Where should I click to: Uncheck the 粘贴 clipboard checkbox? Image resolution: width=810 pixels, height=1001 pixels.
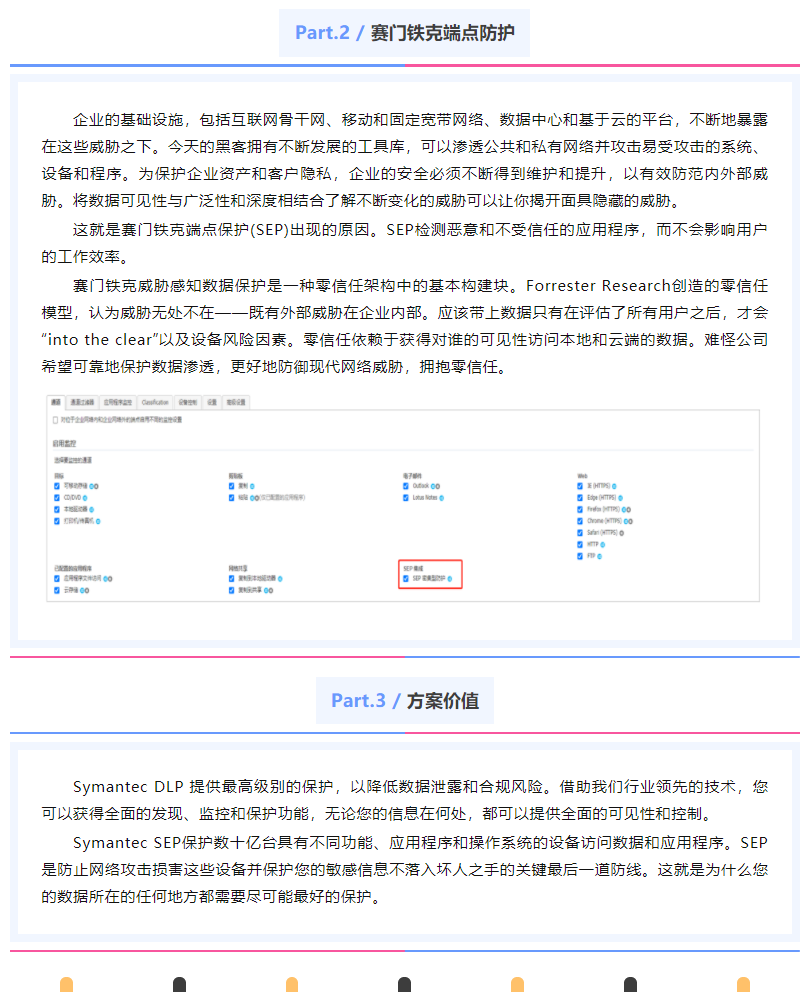click(x=232, y=498)
